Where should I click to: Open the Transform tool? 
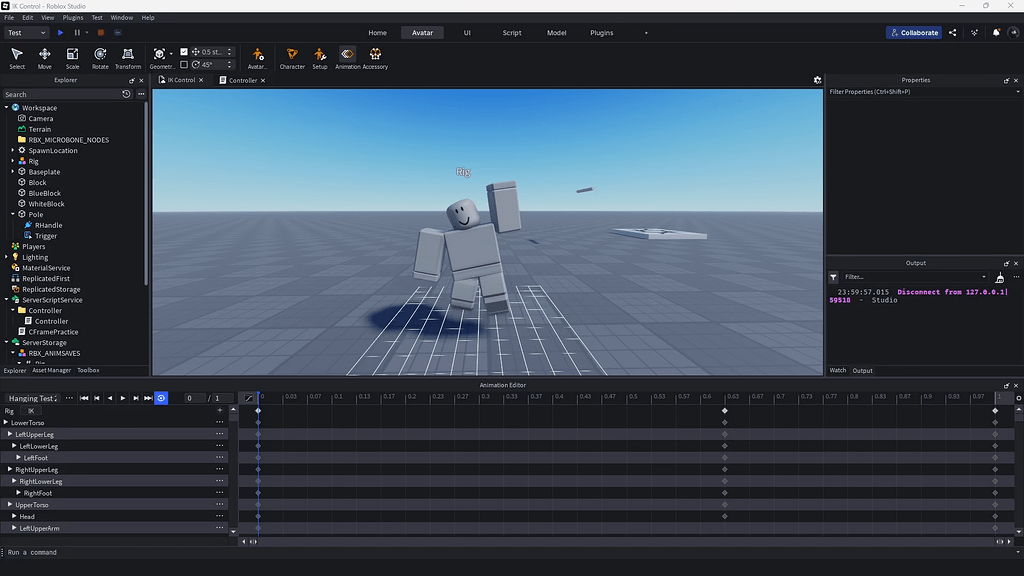tap(128, 57)
